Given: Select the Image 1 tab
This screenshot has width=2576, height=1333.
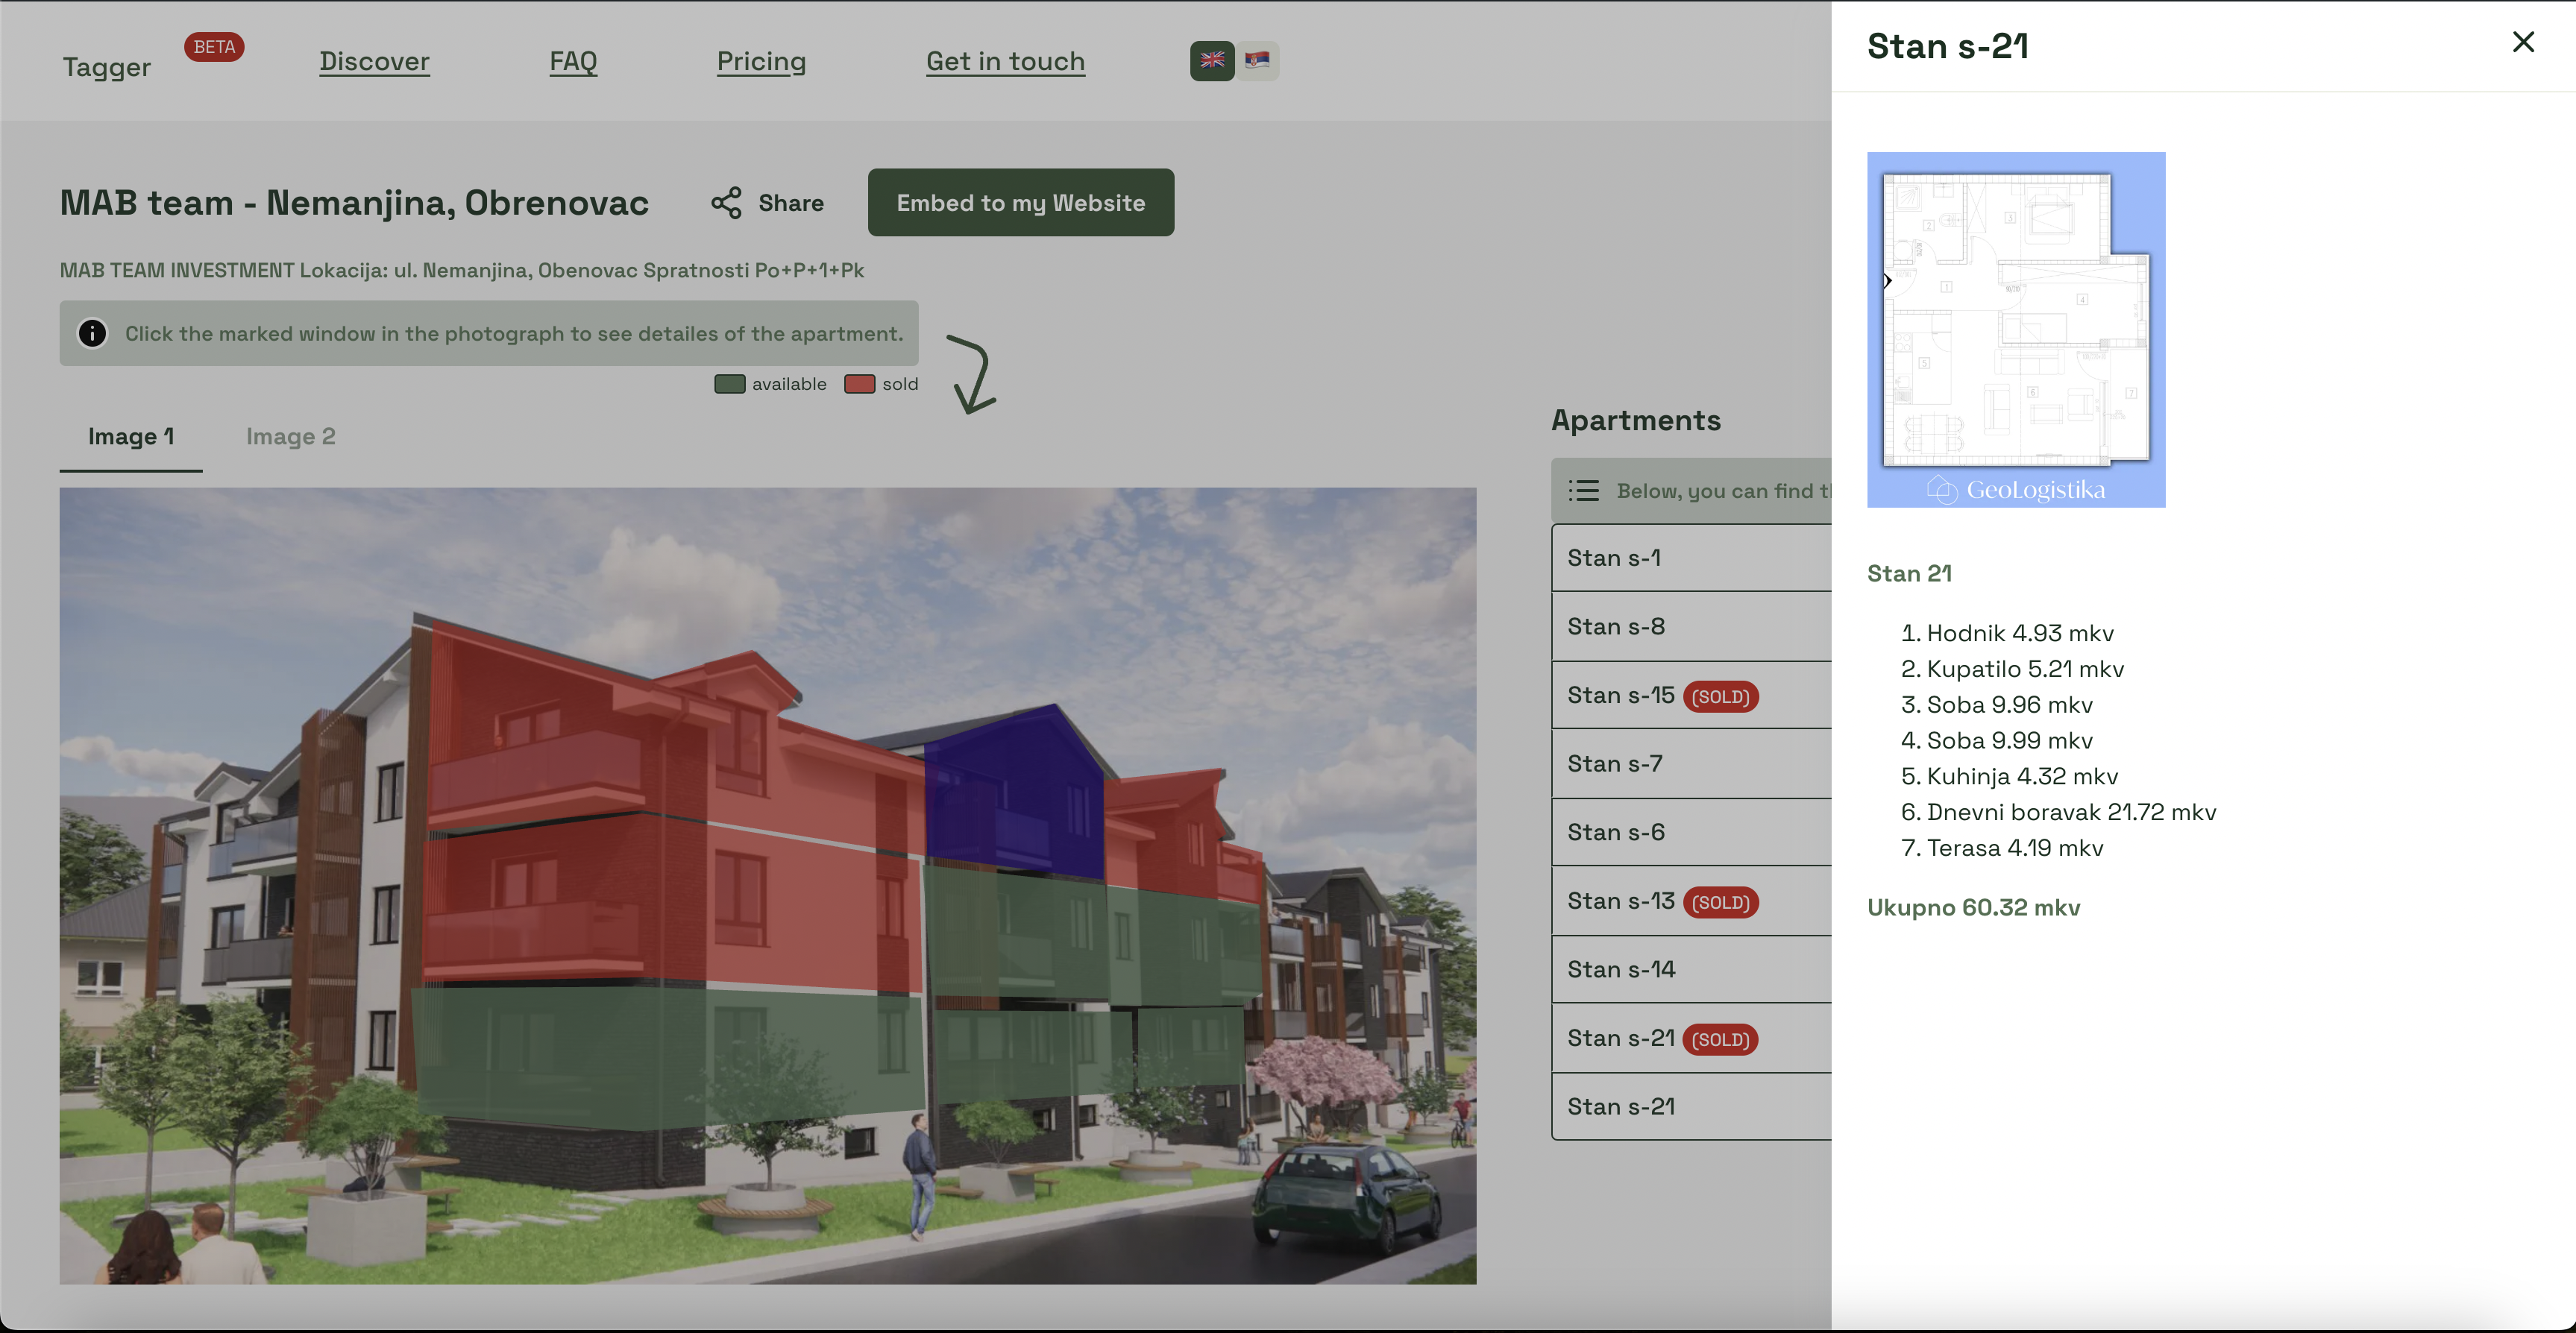Looking at the screenshot, I should (131, 437).
